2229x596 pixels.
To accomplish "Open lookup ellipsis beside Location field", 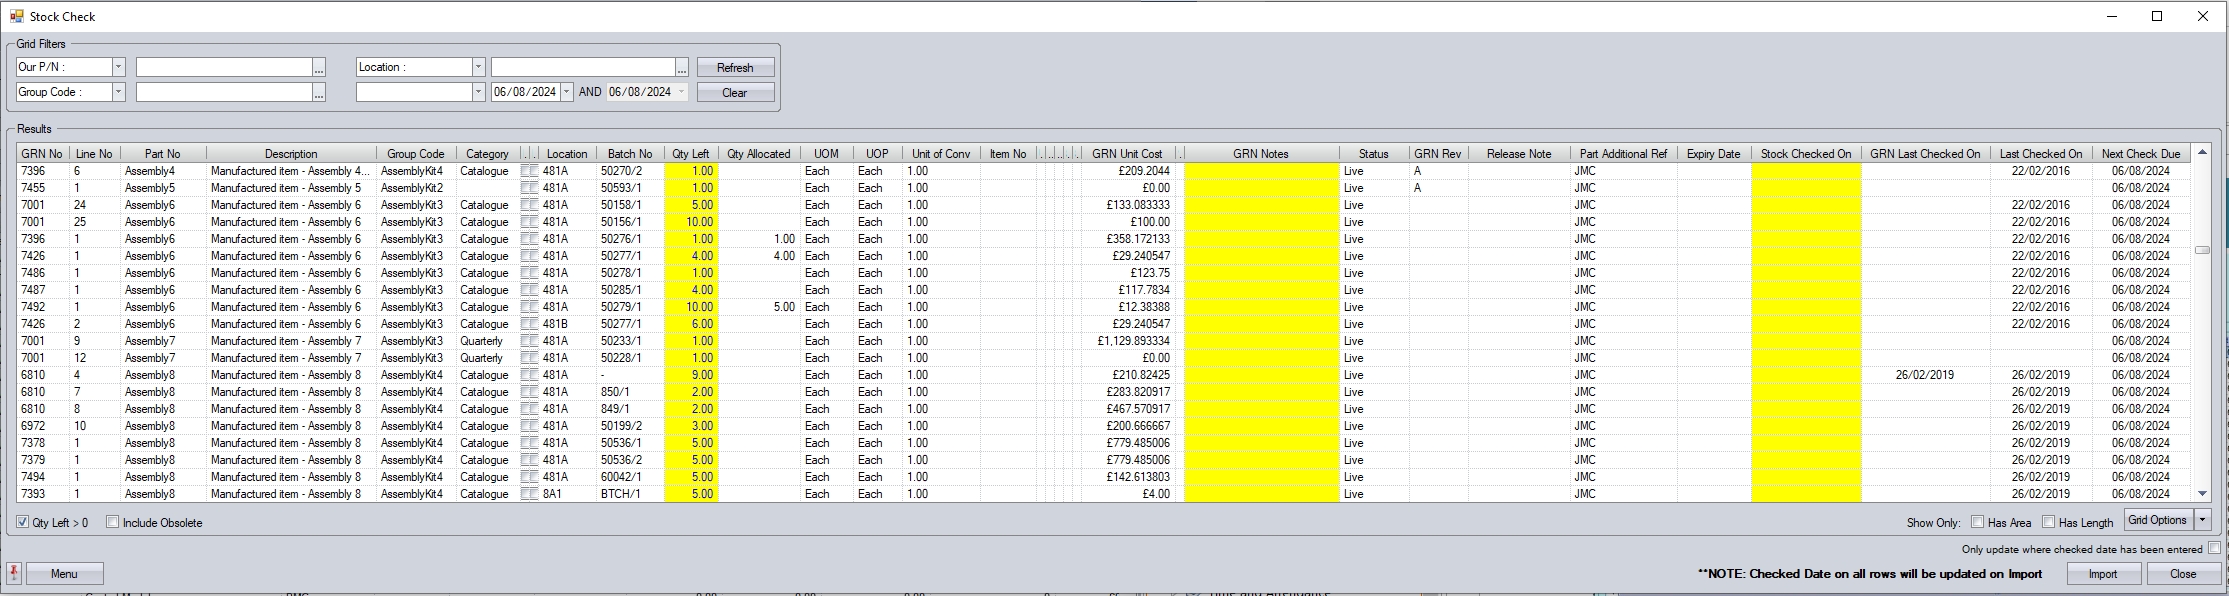I will pyautogui.click(x=681, y=68).
